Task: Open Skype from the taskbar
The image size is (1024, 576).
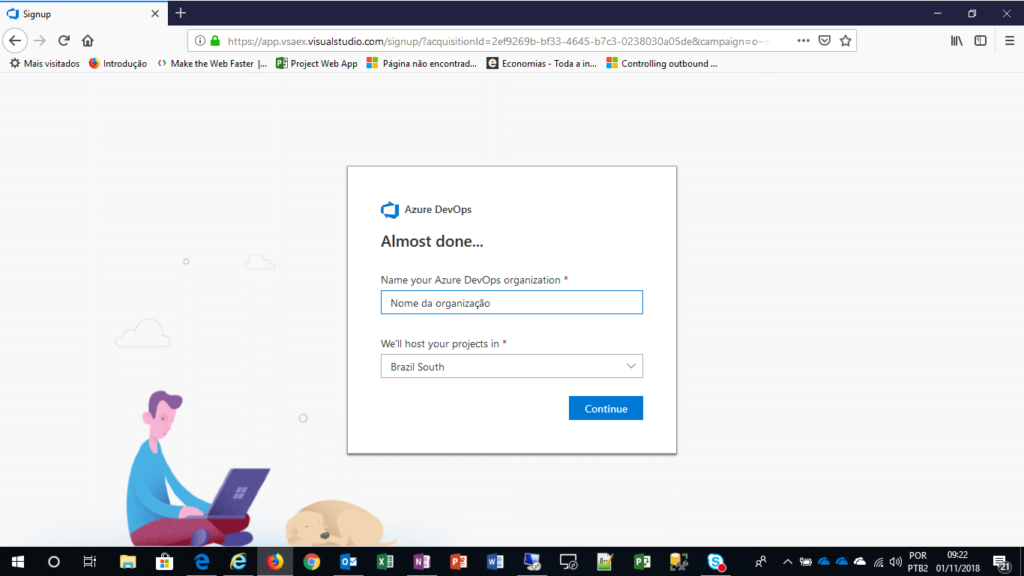Action: pyautogui.click(x=716, y=562)
